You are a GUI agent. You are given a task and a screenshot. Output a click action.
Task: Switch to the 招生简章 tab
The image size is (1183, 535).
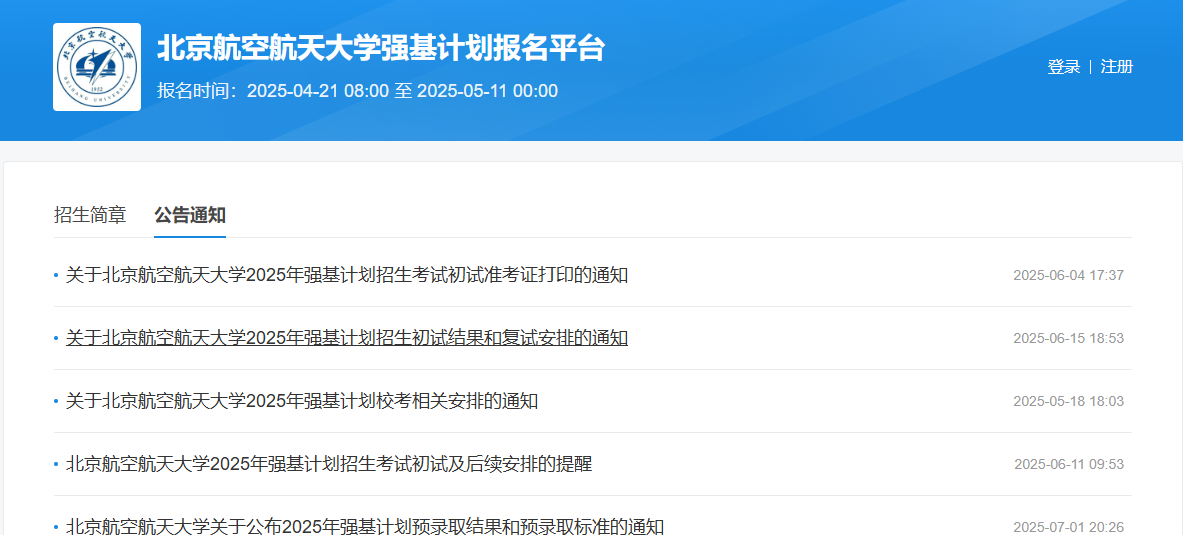(x=90, y=215)
